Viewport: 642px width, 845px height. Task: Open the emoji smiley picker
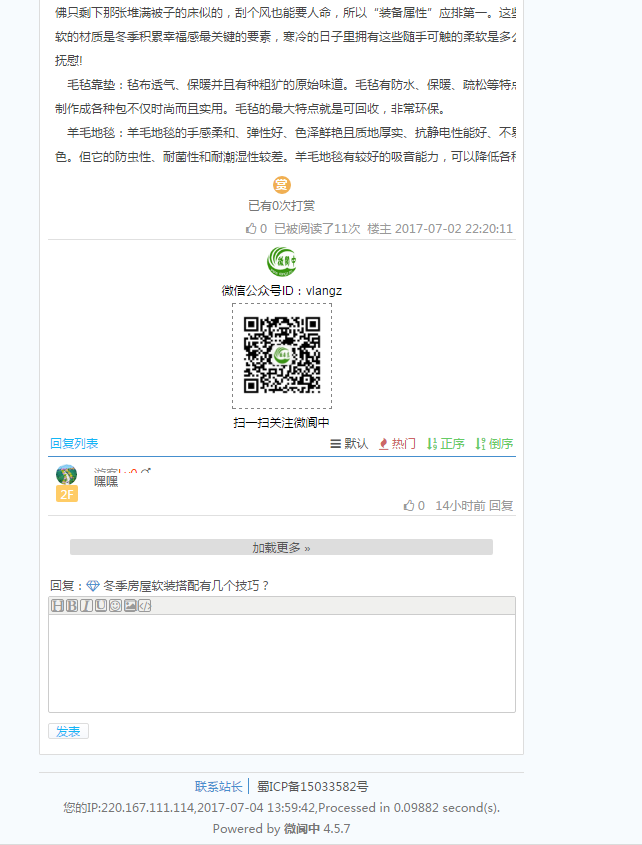click(x=115, y=606)
